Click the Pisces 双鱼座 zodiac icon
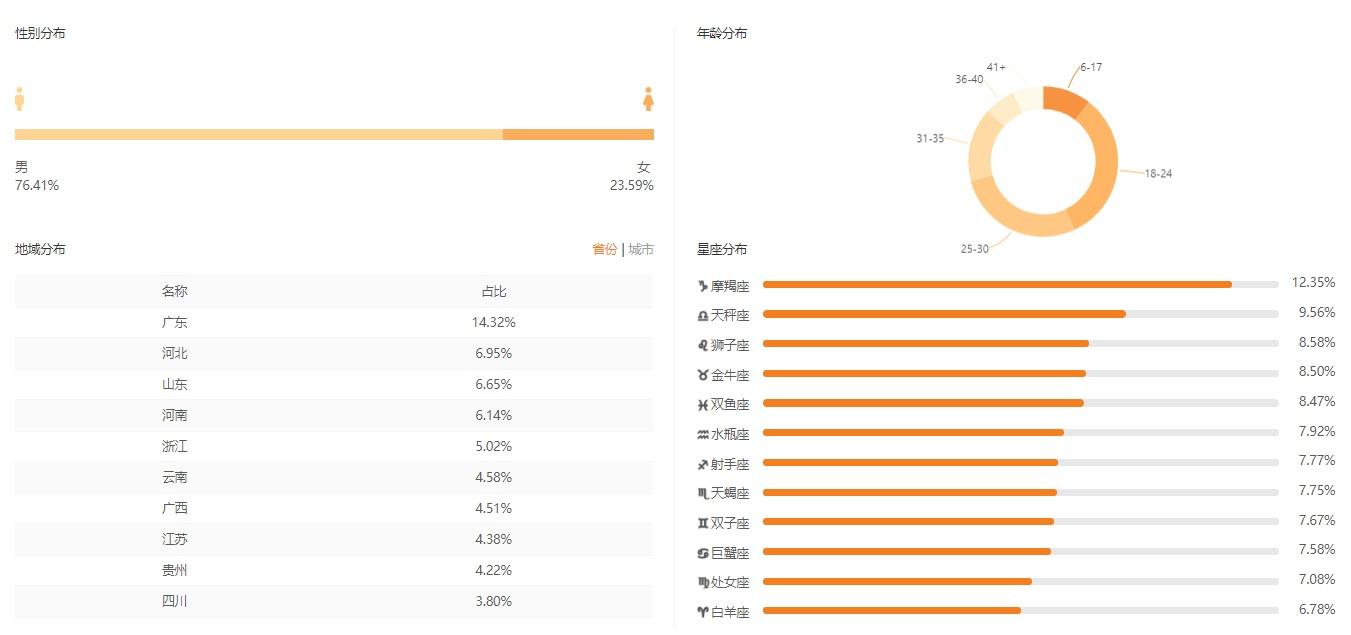This screenshot has height=635, width=1351. tap(703, 405)
